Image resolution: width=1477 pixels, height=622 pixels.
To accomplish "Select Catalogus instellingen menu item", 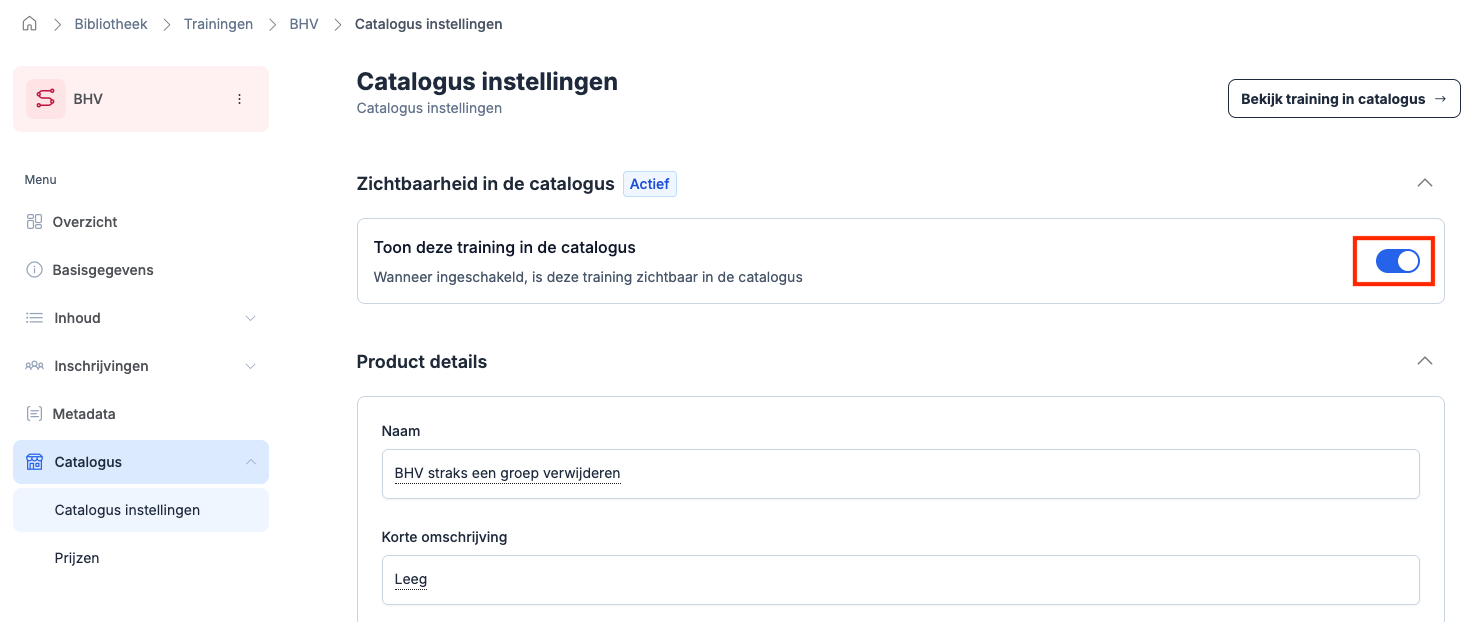I will pos(127,510).
